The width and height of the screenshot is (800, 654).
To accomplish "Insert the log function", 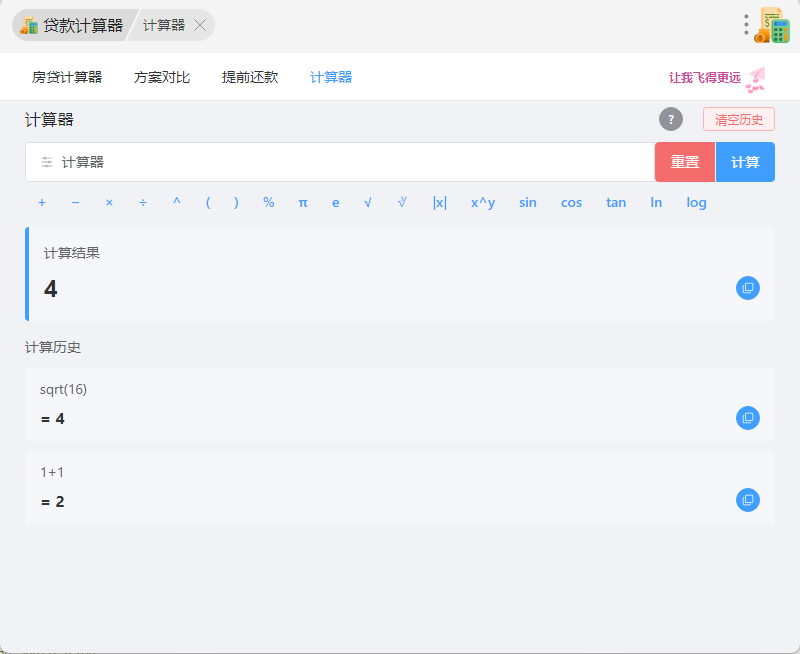I will (x=696, y=203).
